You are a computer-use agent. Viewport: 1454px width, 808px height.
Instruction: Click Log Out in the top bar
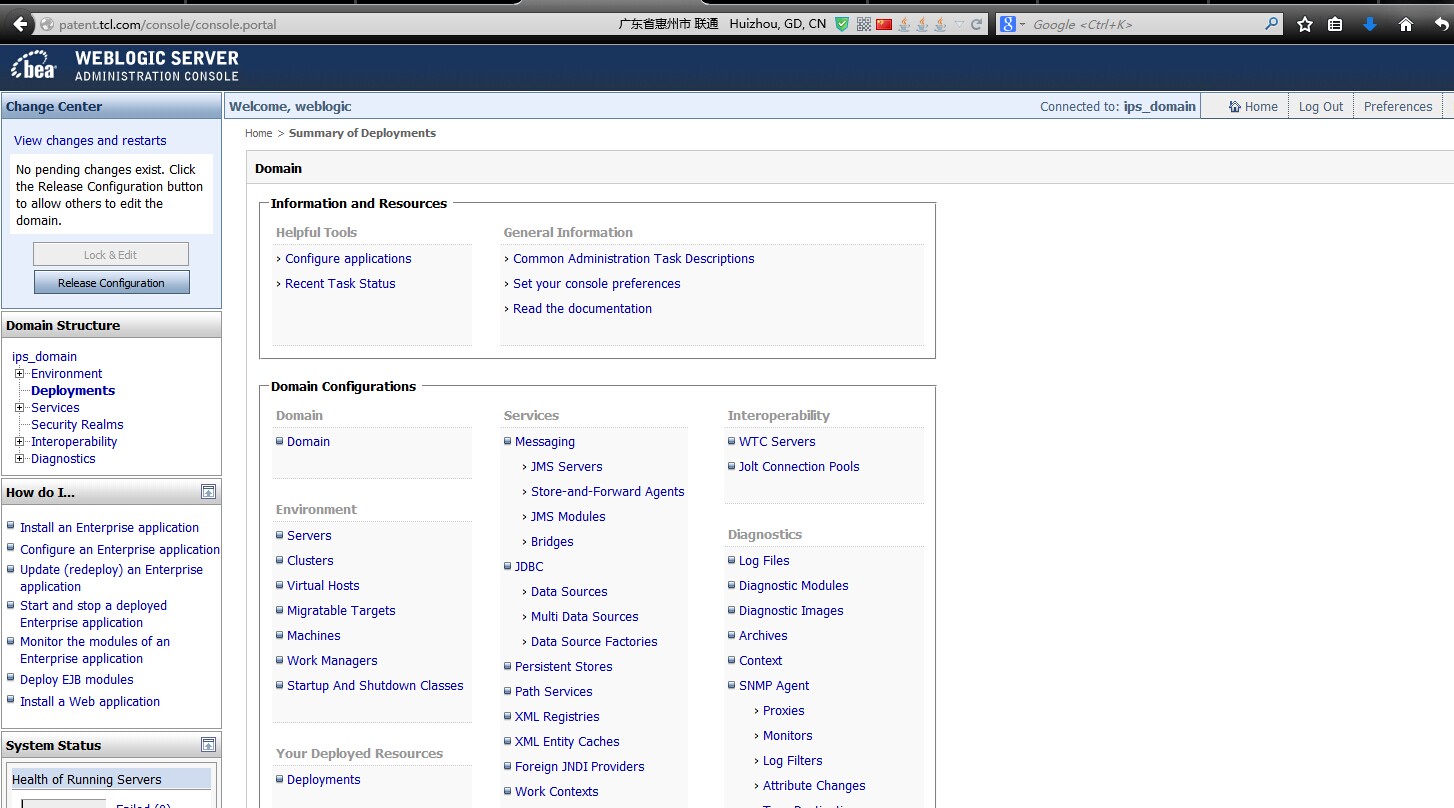[x=1321, y=107]
